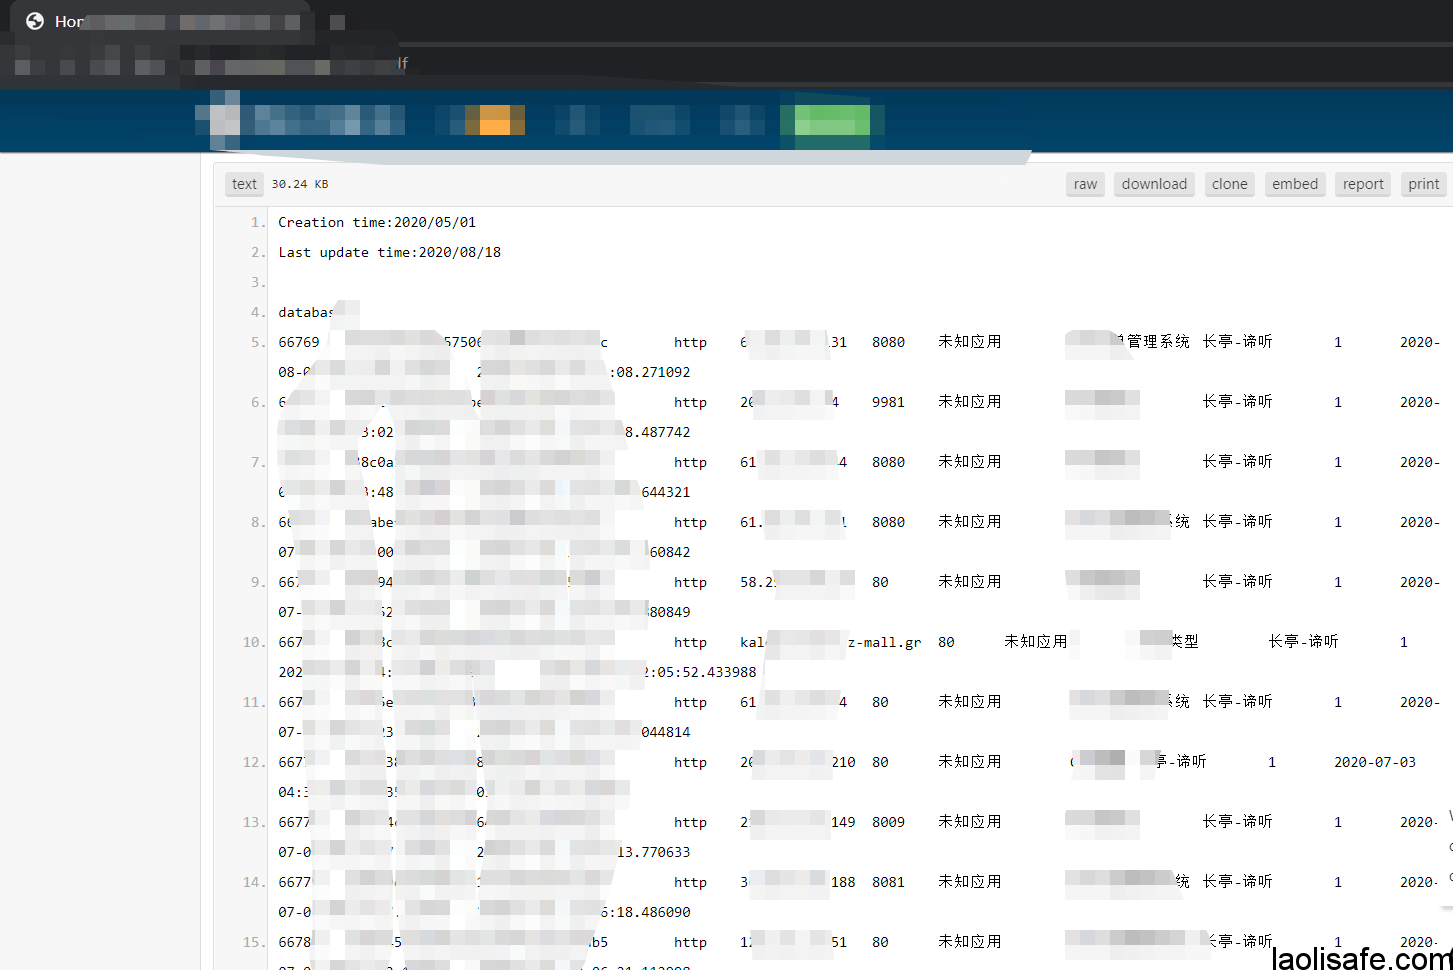Open the raw paste view
1453x970 pixels.
coord(1085,184)
